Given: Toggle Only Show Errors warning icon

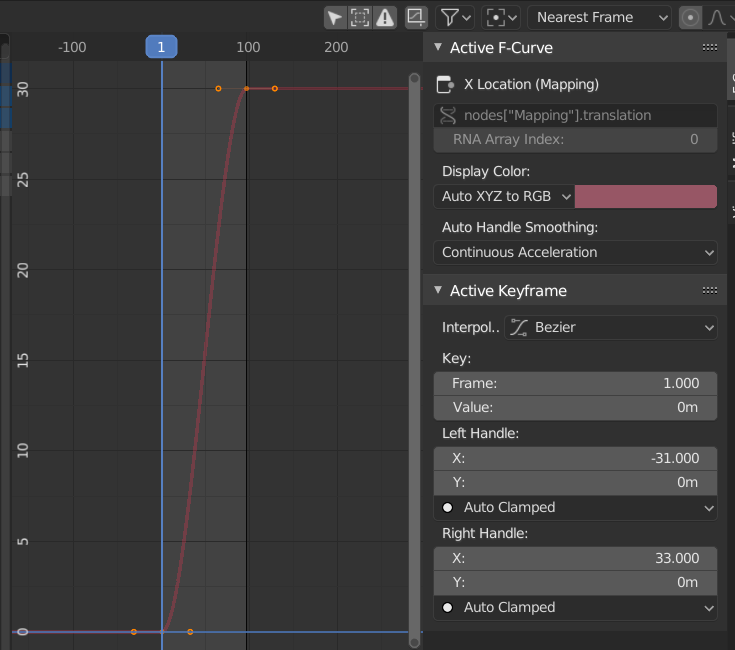Looking at the screenshot, I should pyautogui.click(x=385, y=18).
